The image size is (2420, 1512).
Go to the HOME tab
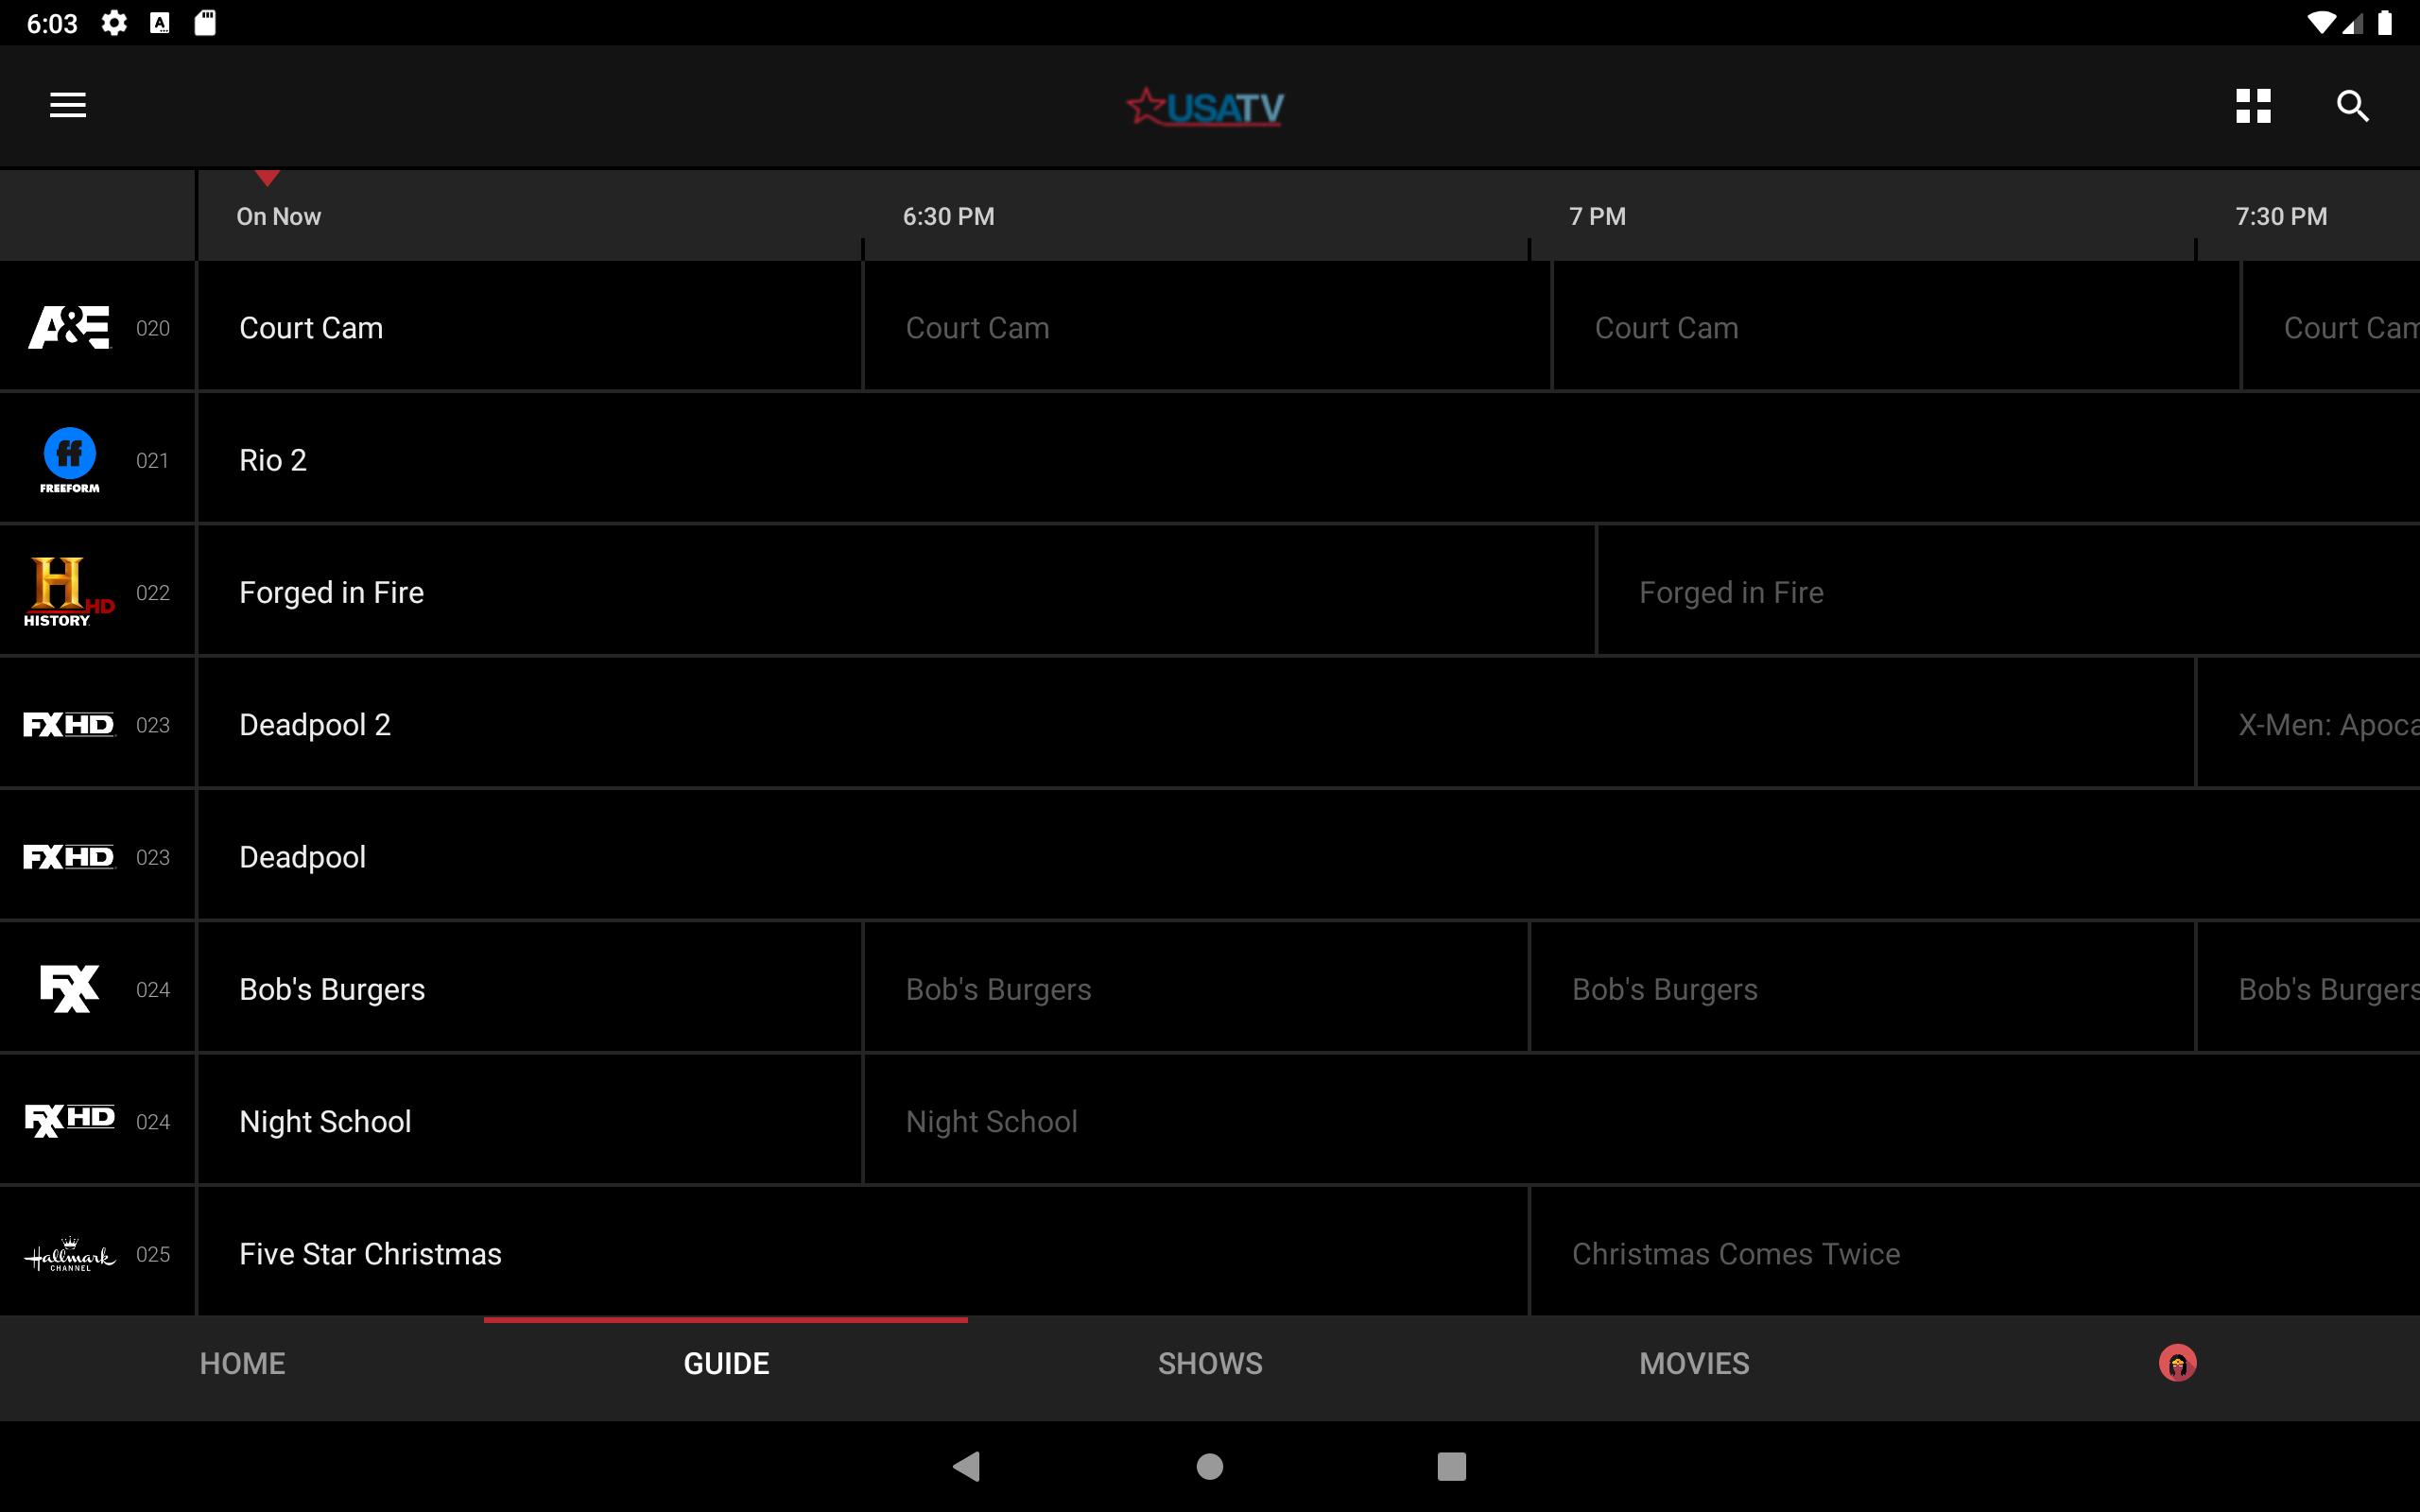[x=242, y=1363]
